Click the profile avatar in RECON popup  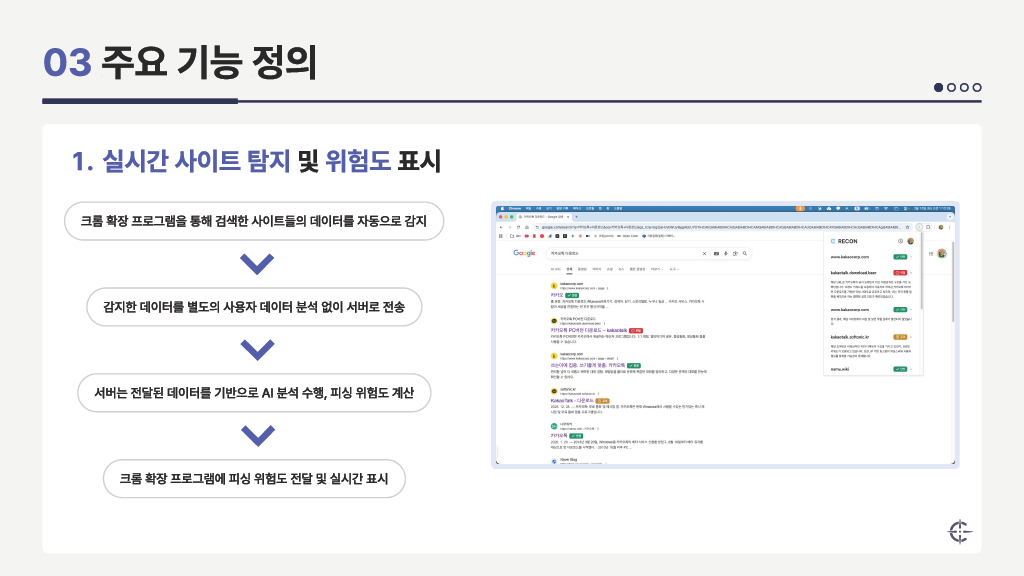[910, 241]
